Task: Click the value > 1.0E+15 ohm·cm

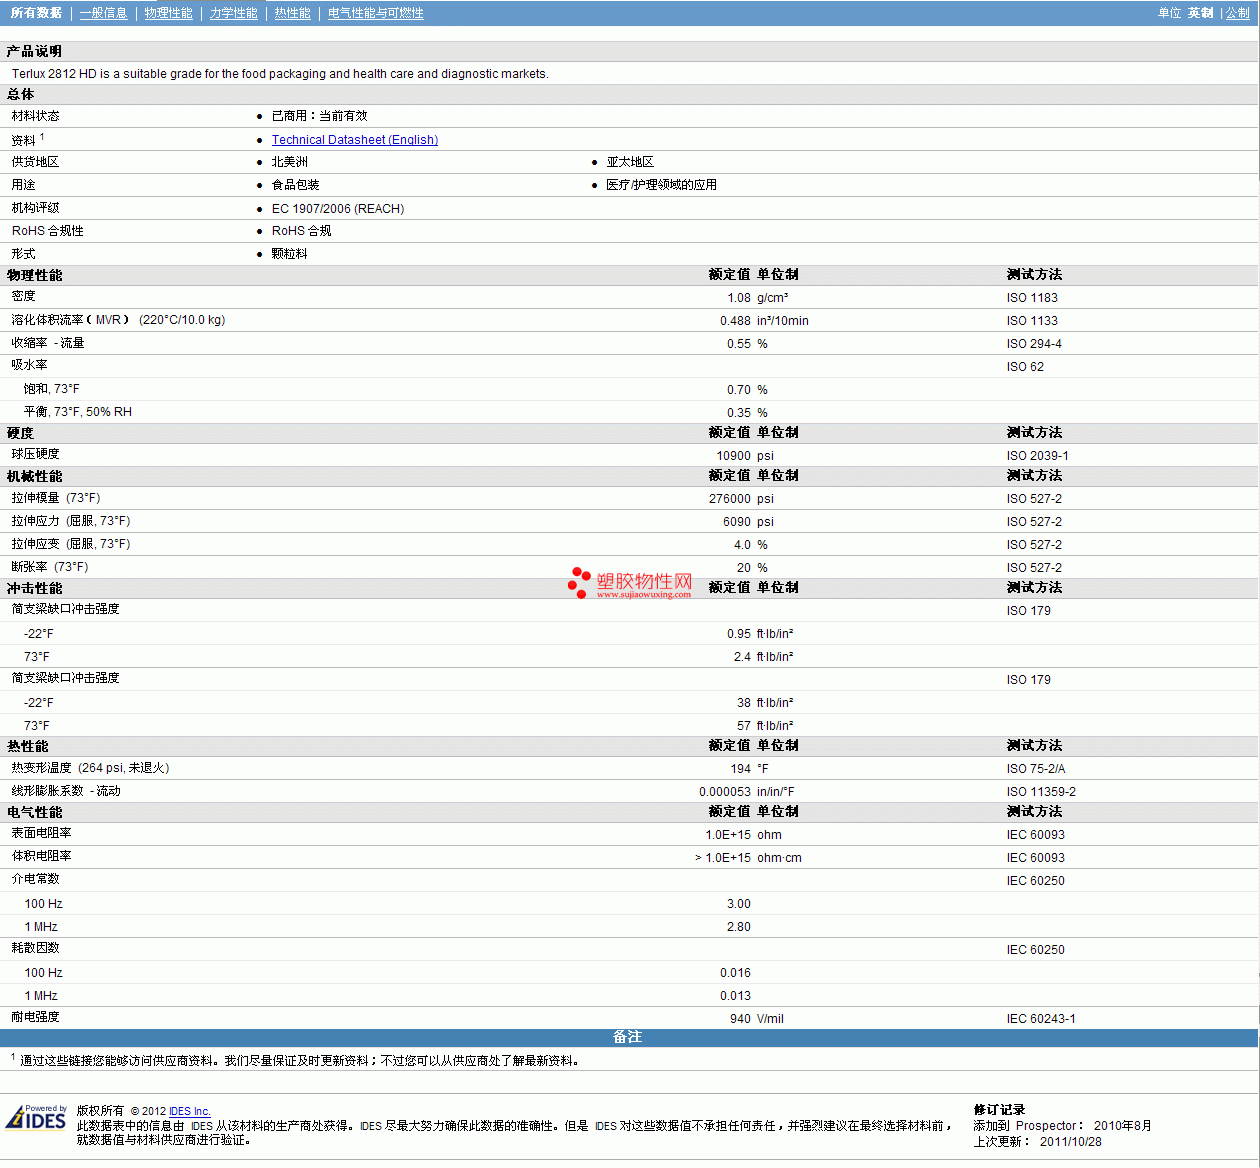Action: pos(748,858)
